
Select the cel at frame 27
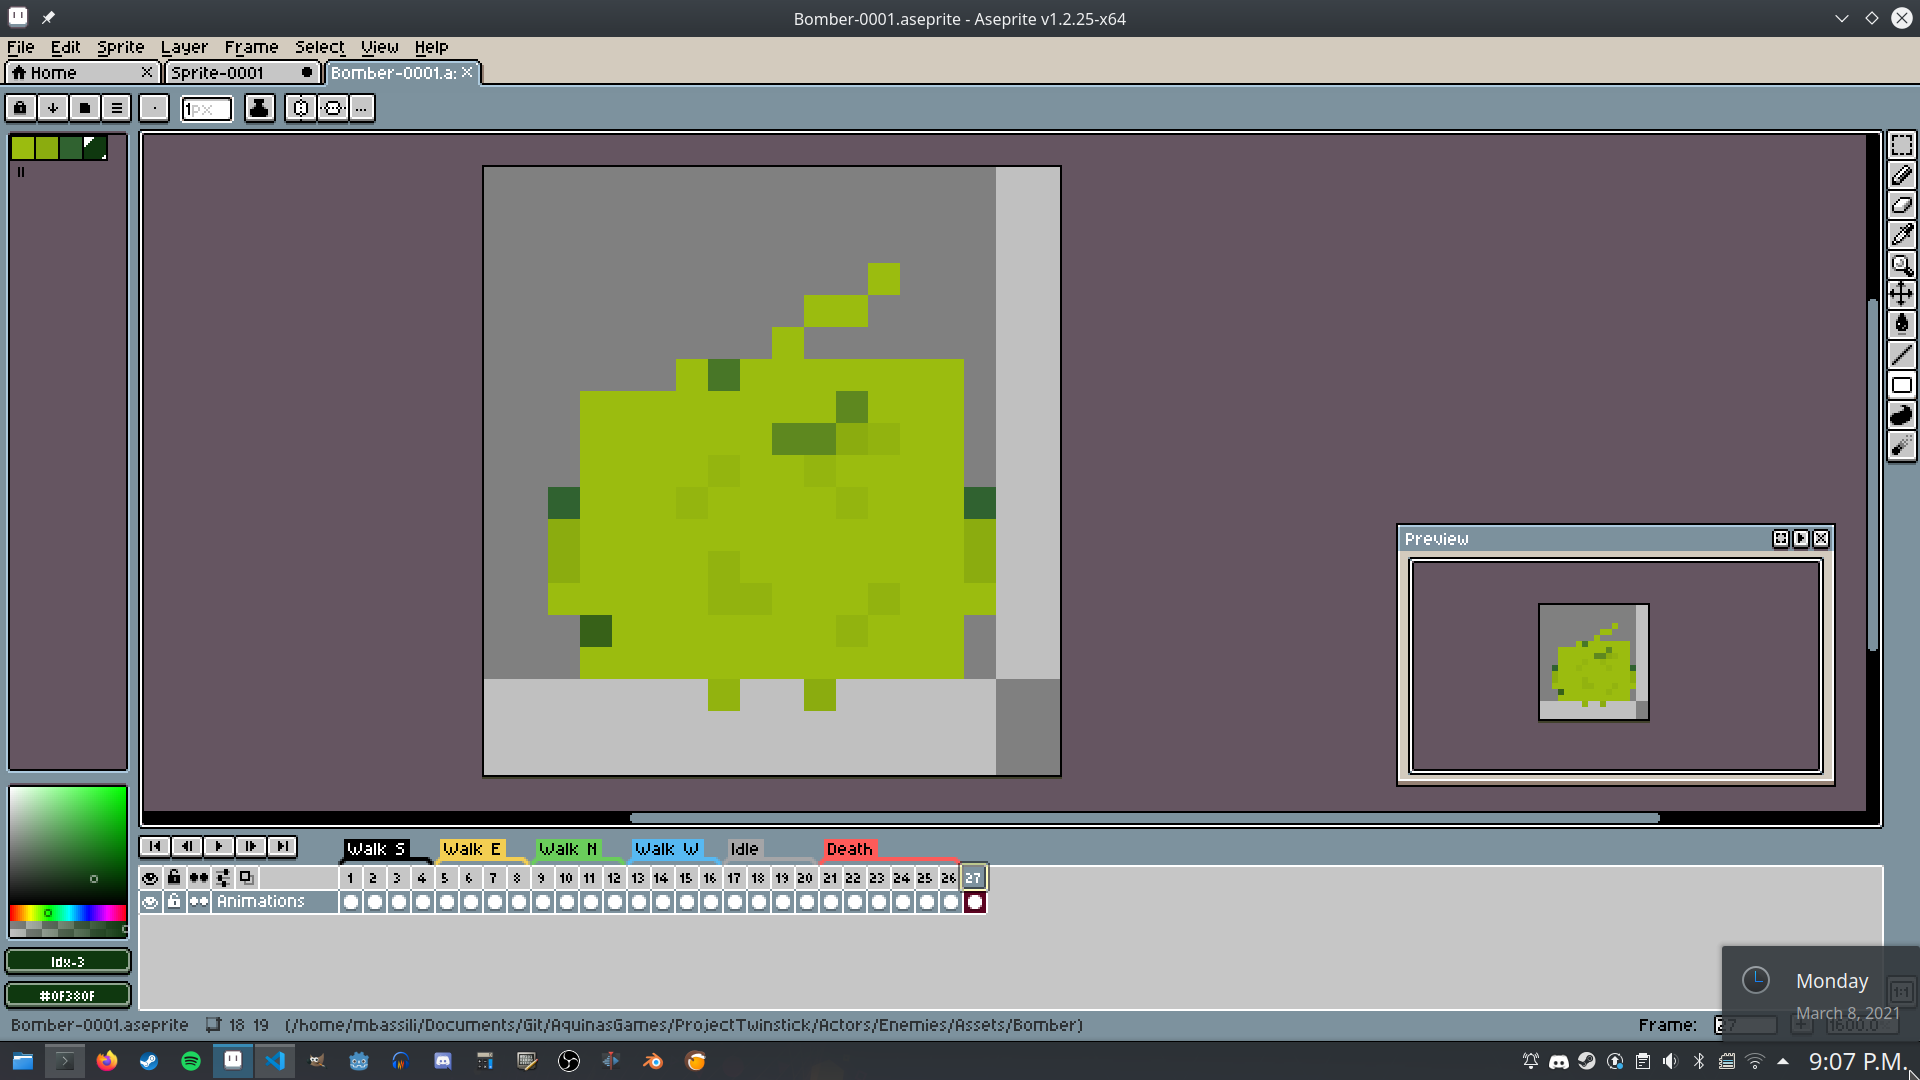click(x=974, y=902)
